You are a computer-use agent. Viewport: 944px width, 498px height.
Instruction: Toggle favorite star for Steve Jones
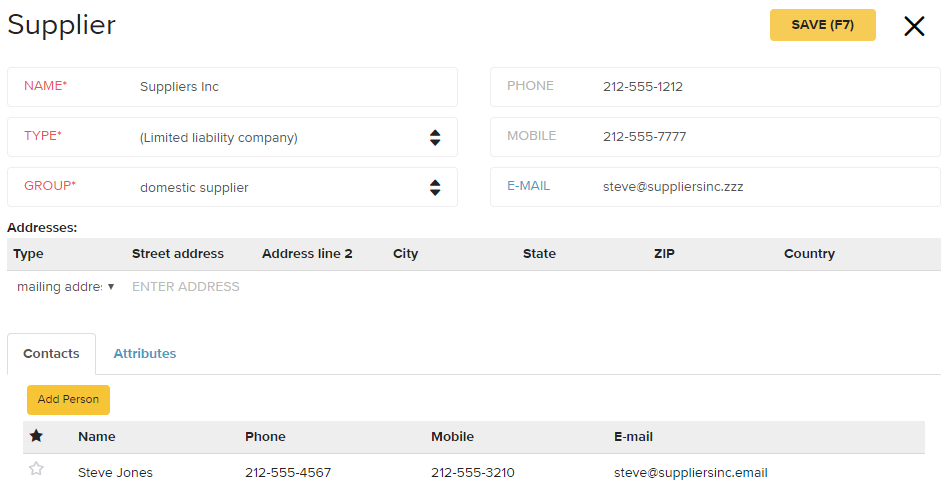click(x=36, y=468)
